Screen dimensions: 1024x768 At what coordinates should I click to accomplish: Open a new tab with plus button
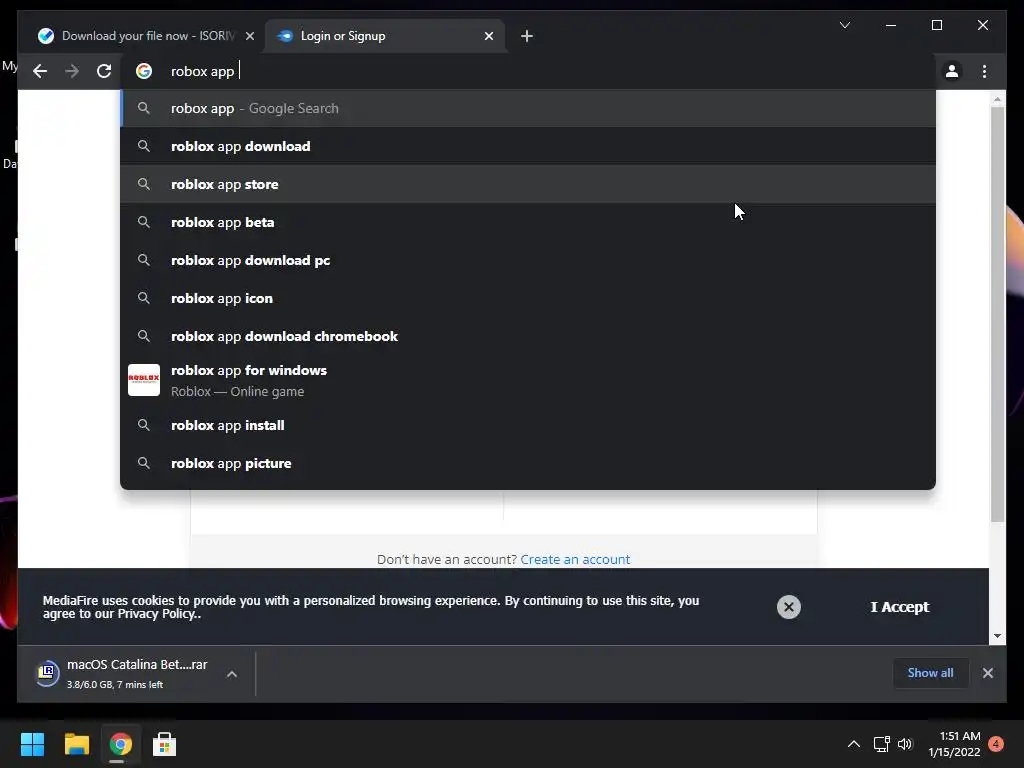(527, 36)
